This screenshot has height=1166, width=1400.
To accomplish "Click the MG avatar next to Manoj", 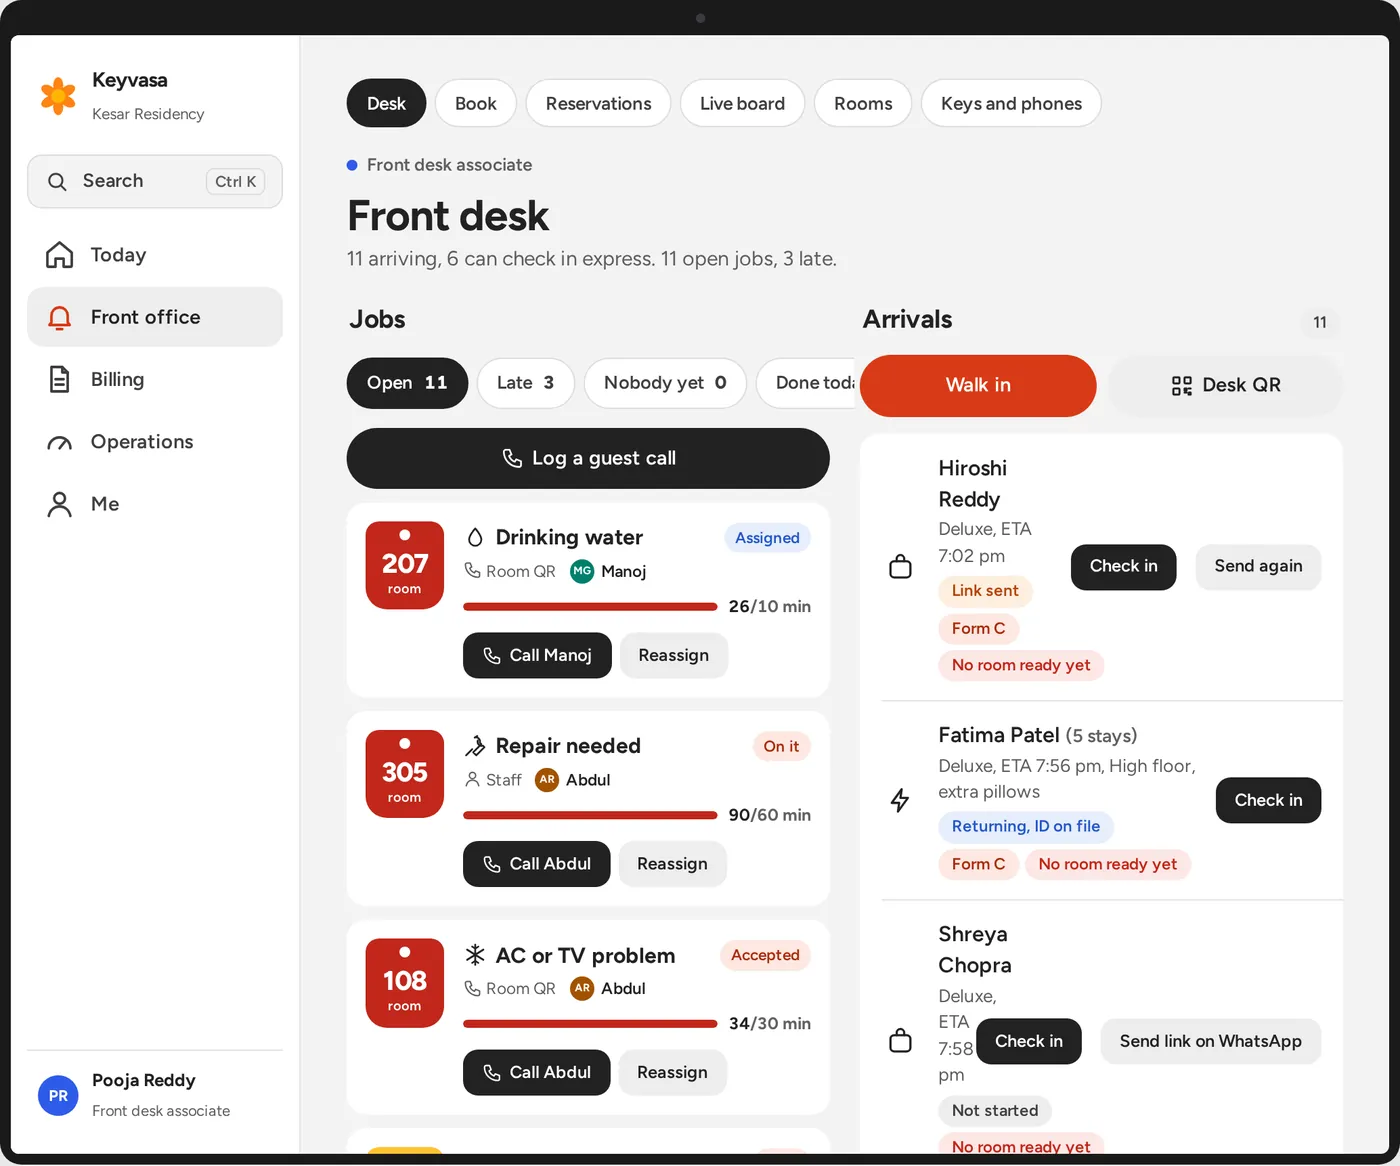I will [582, 571].
